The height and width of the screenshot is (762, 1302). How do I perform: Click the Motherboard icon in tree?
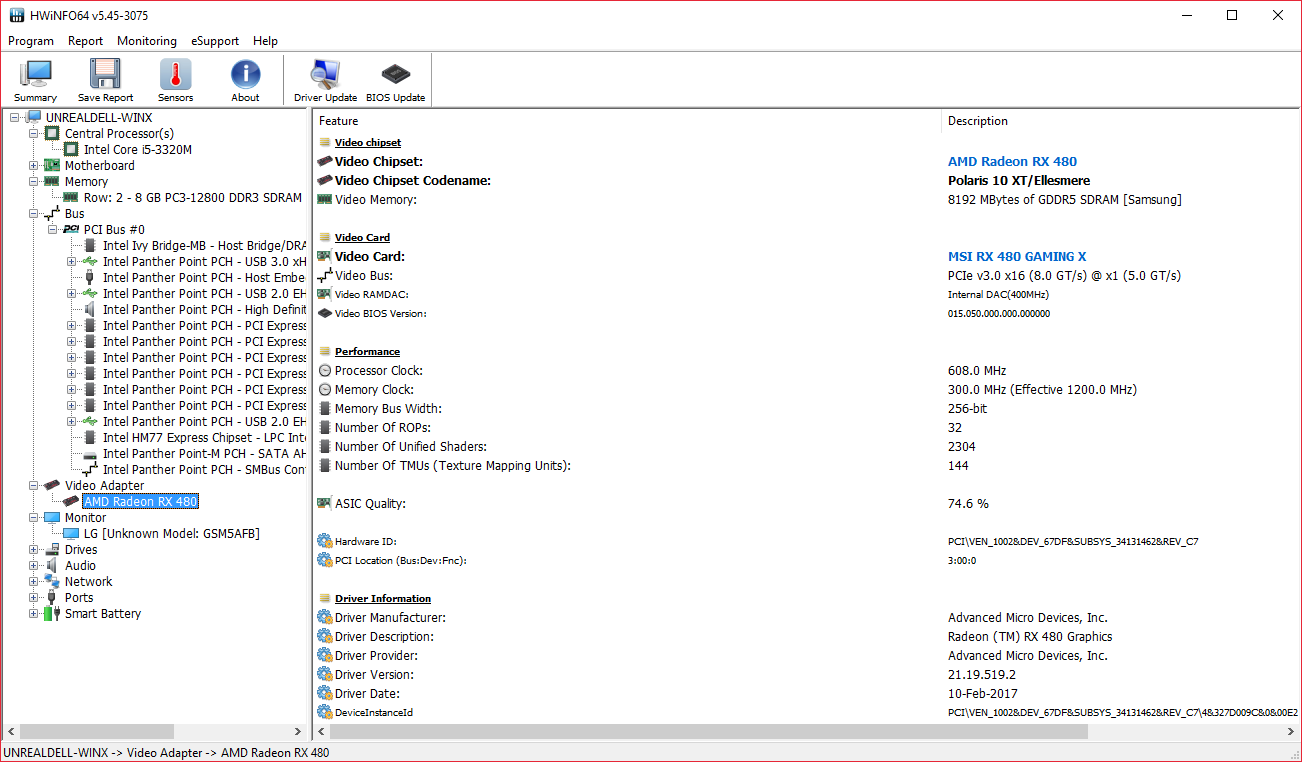[52, 166]
